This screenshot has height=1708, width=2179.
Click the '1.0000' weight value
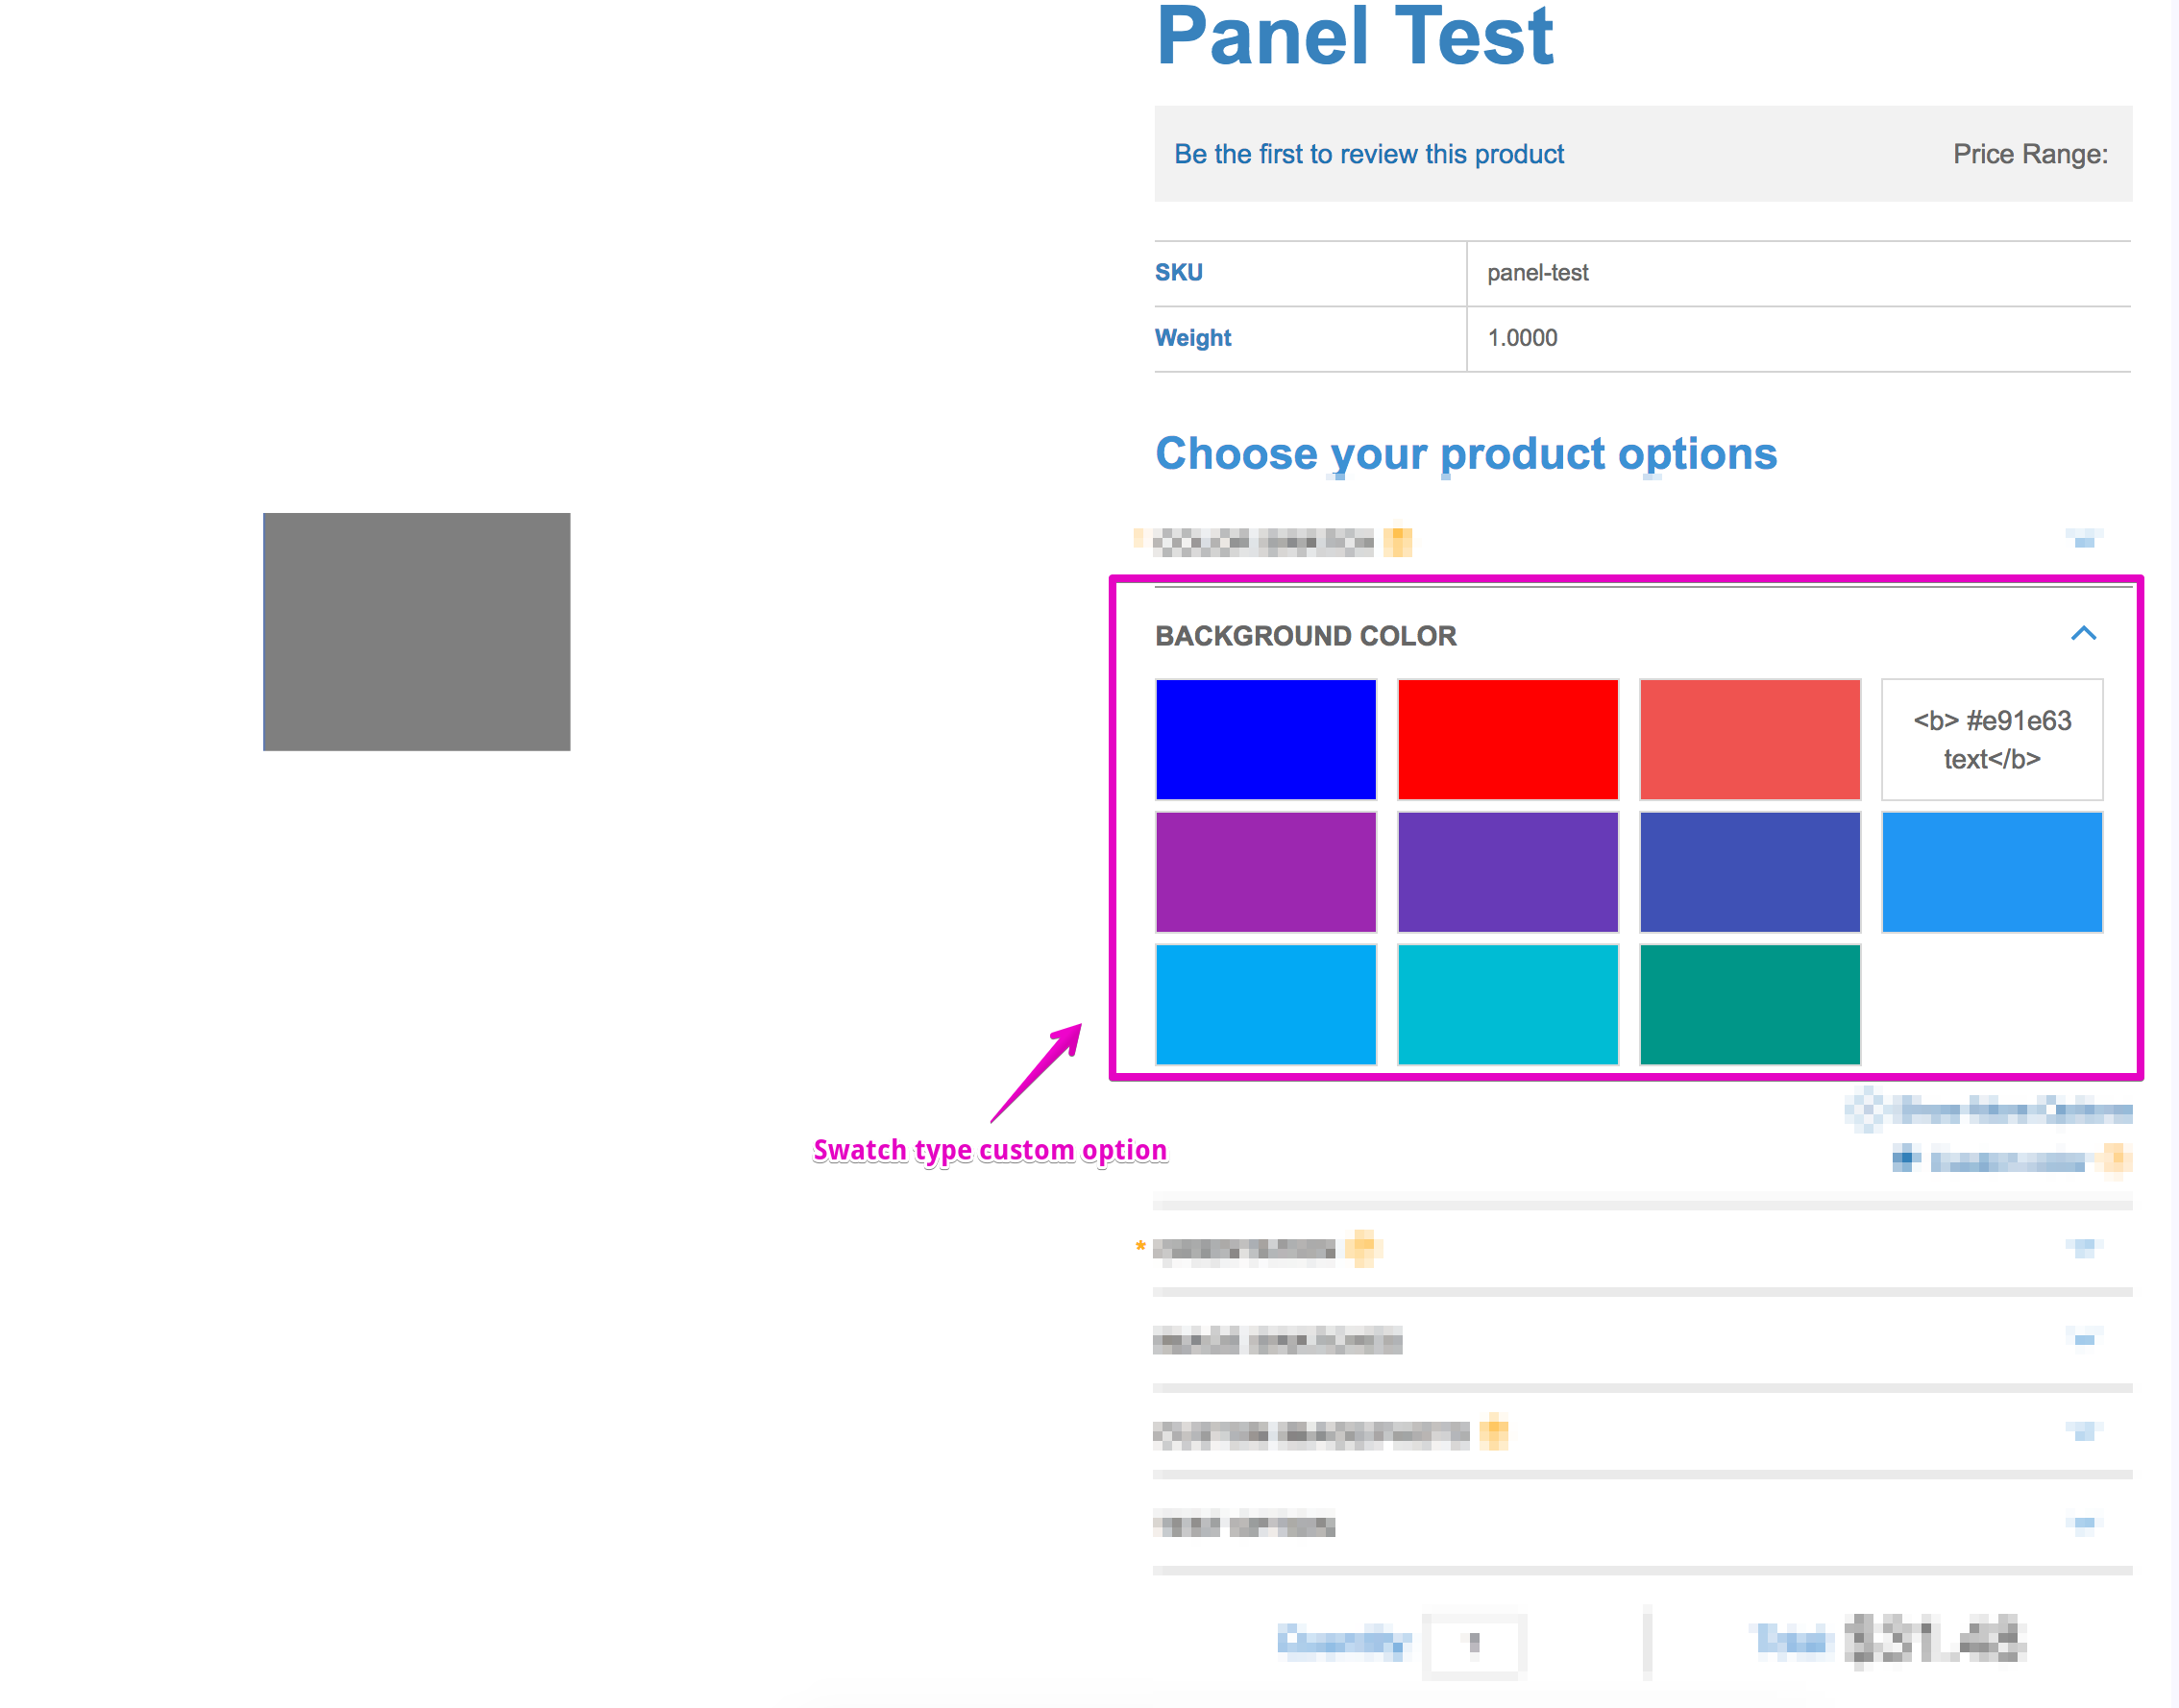click(x=1522, y=338)
